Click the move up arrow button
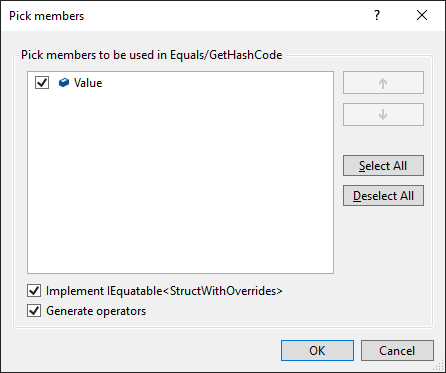Image resolution: width=446 pixels, height=373 pixels. coord(383,83)
